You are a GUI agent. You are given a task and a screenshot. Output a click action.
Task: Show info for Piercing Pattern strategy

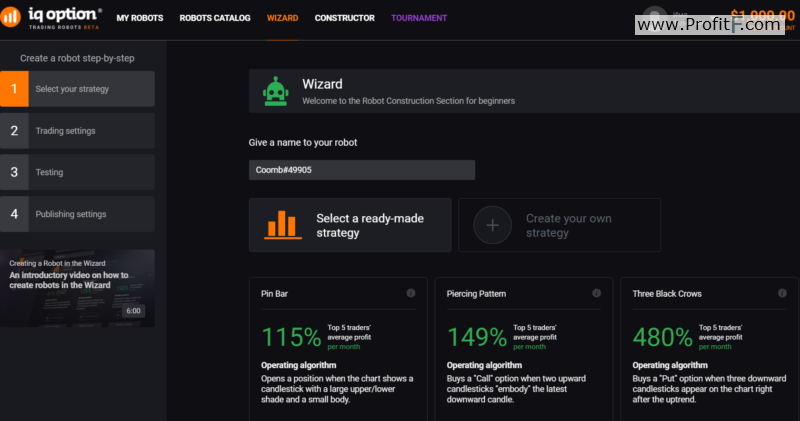coord(596,293)
